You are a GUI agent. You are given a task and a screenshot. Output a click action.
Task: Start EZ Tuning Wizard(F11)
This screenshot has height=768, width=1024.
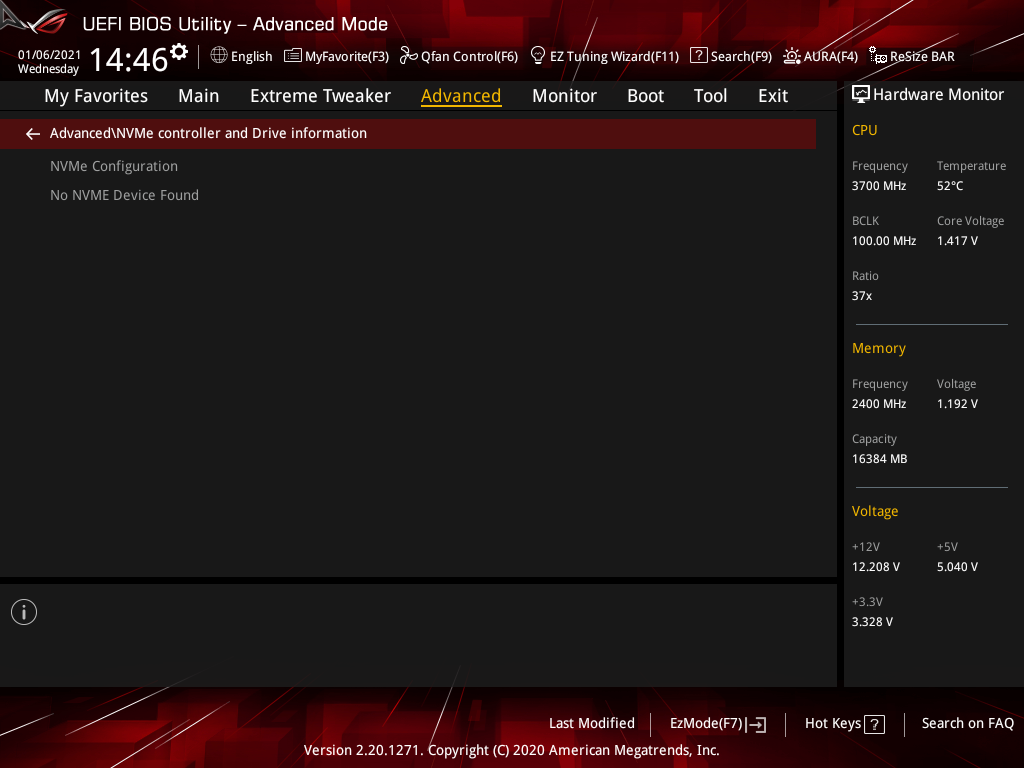click(x=615, y=57)
